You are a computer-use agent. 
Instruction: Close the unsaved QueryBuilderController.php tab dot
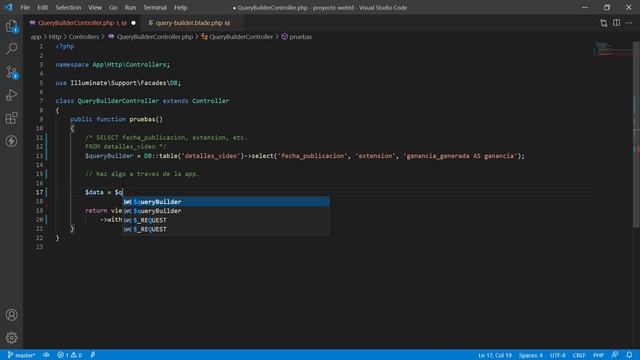point(133,23)
